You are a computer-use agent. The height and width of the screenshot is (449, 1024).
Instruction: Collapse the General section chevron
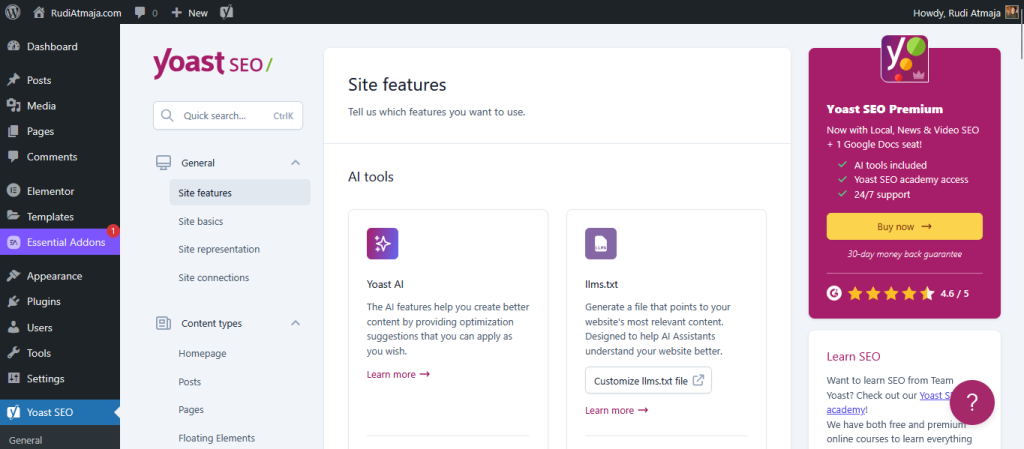coord(295,163)
